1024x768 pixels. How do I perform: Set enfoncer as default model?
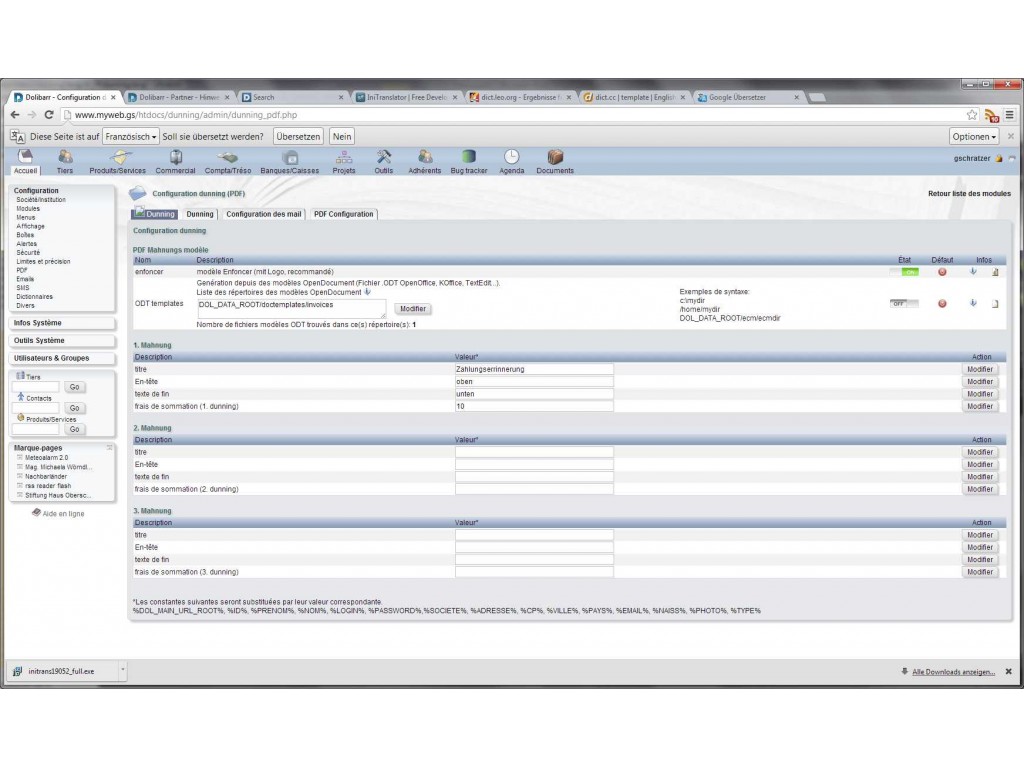tap(942, 271)
